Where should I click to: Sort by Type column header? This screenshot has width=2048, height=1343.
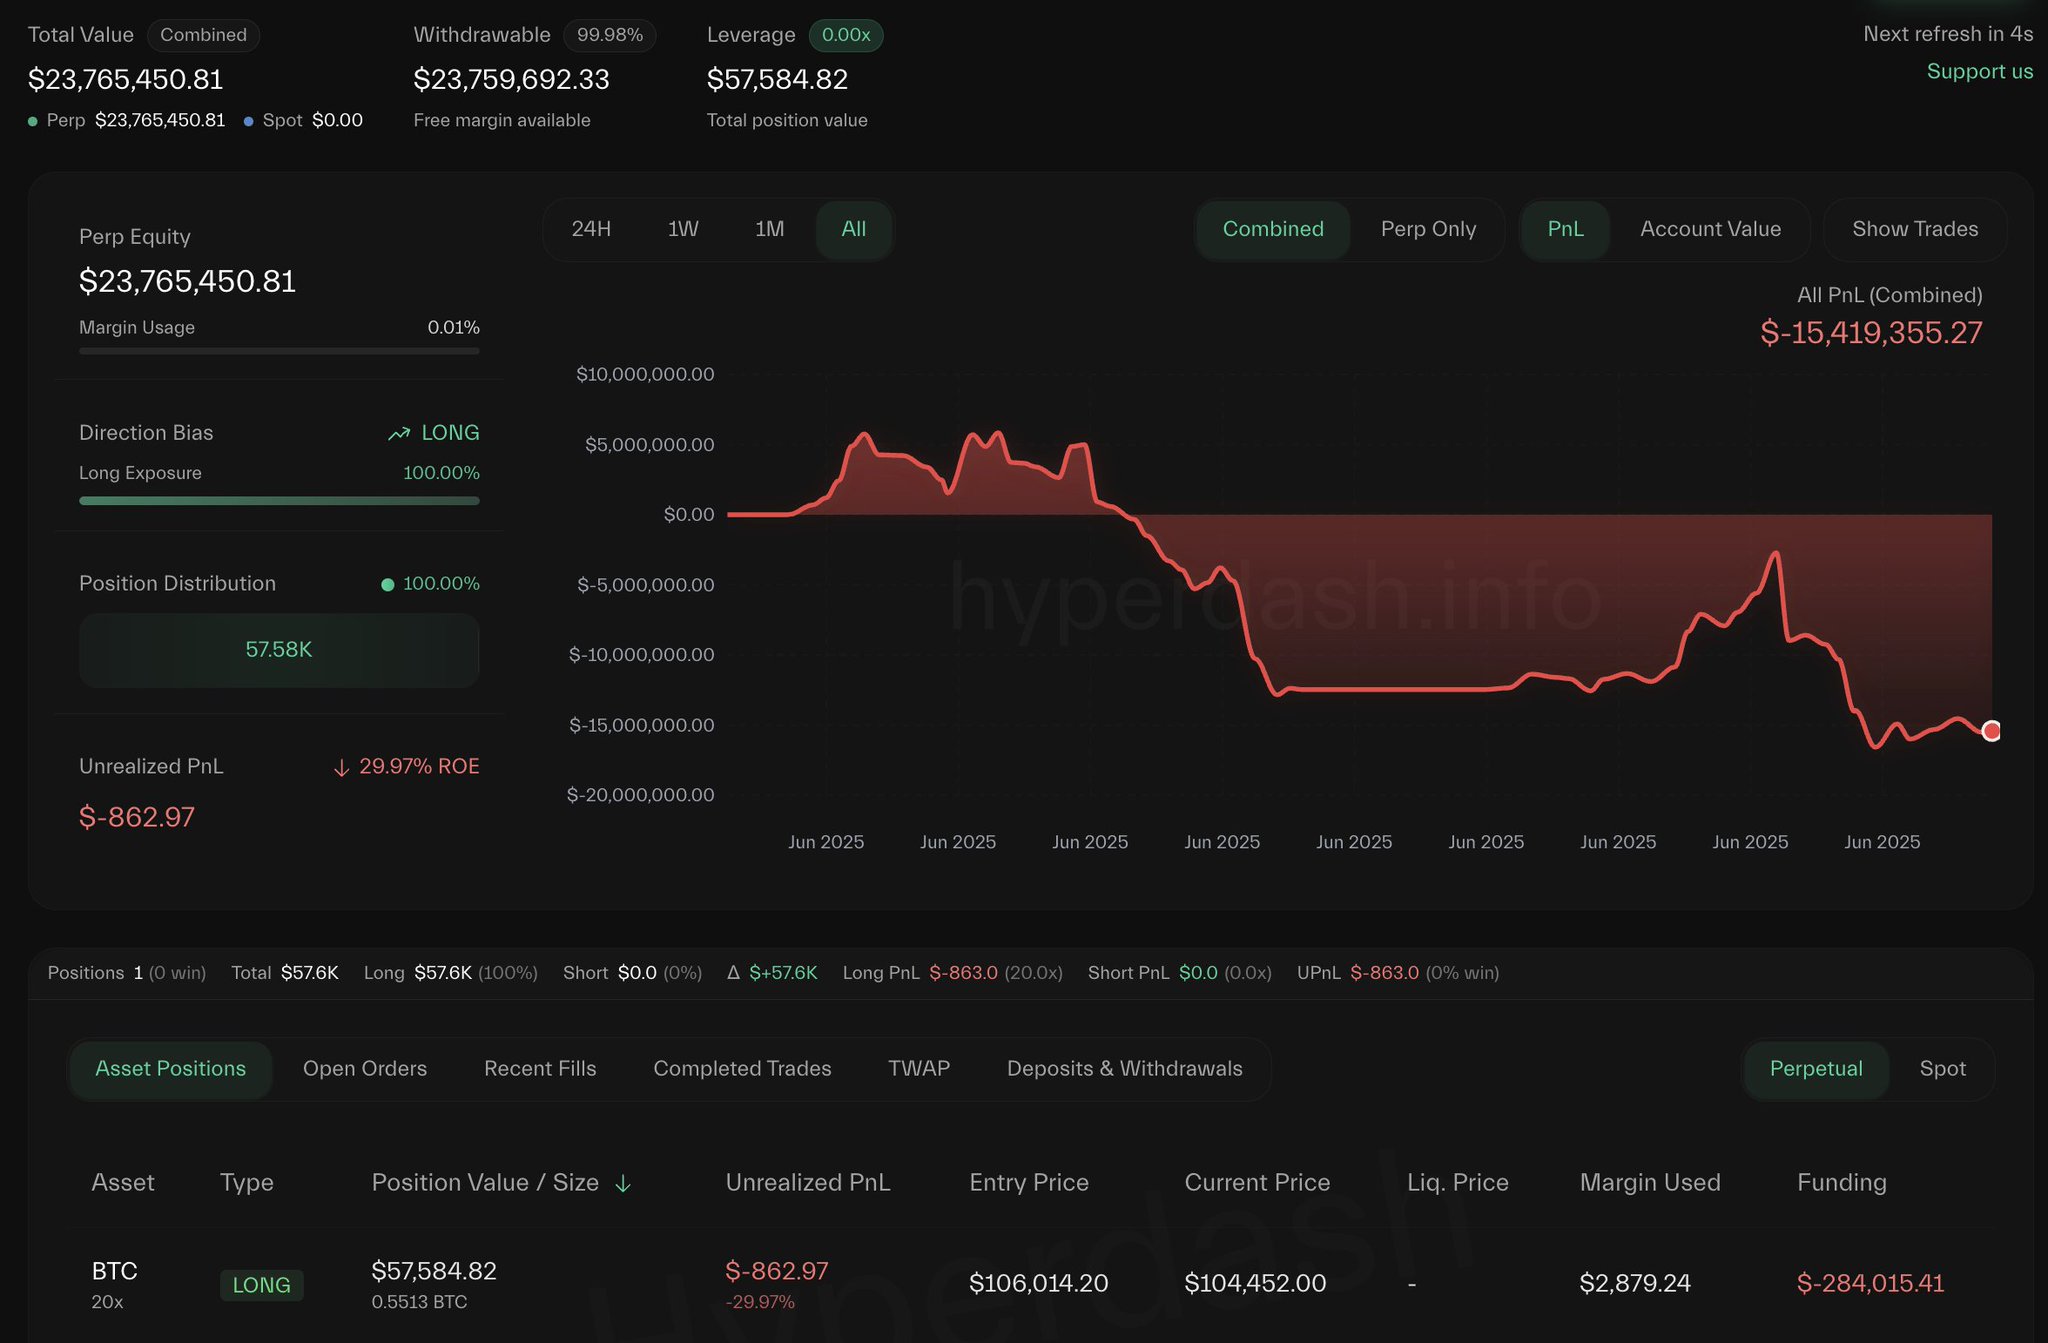(247, 1183)
